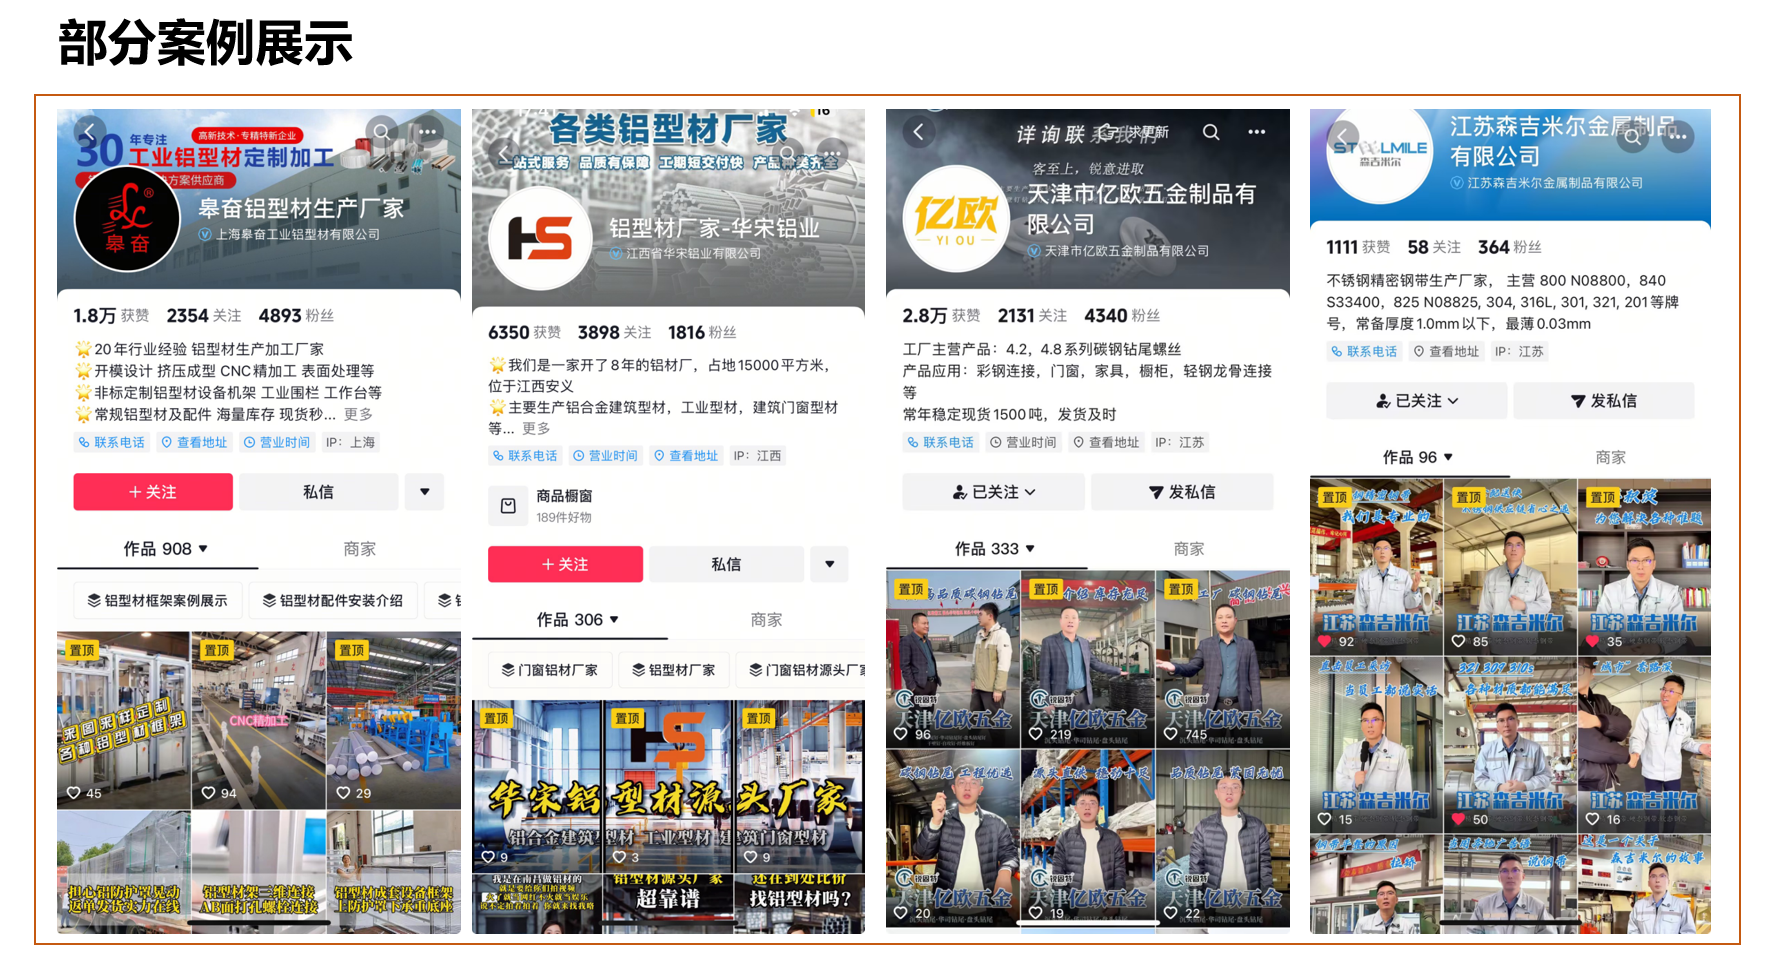Click 查看地址 on 皋奋 profile
1765x965 pixels.
point(195,442)
